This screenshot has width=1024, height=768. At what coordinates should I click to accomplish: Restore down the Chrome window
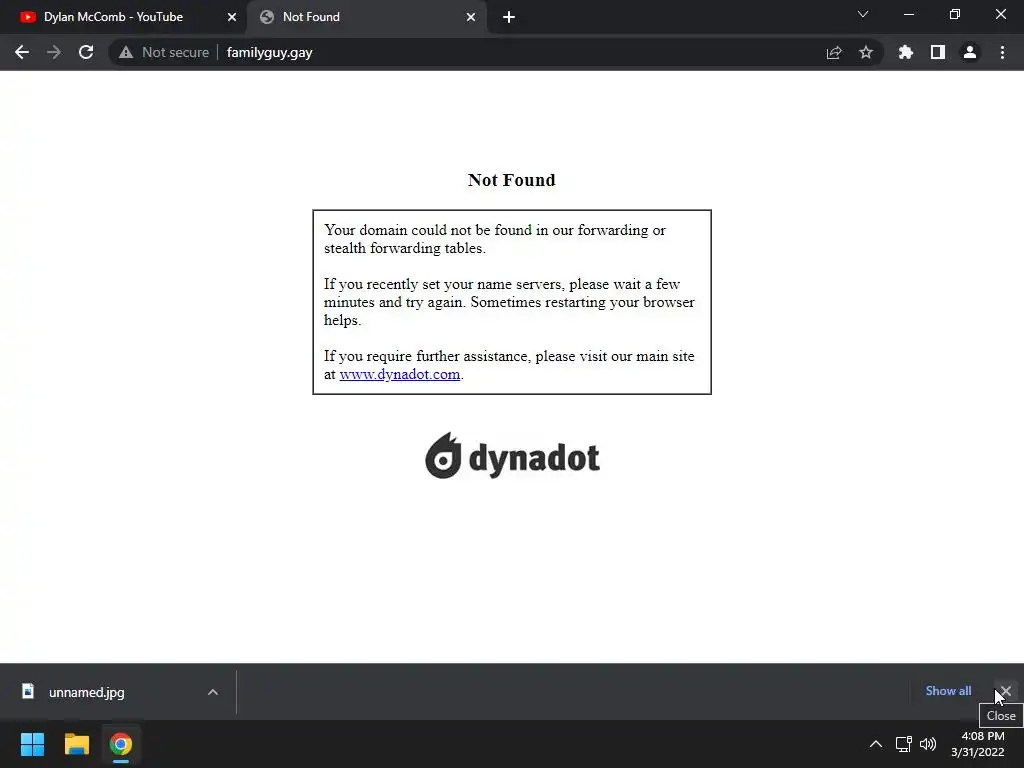955,14
